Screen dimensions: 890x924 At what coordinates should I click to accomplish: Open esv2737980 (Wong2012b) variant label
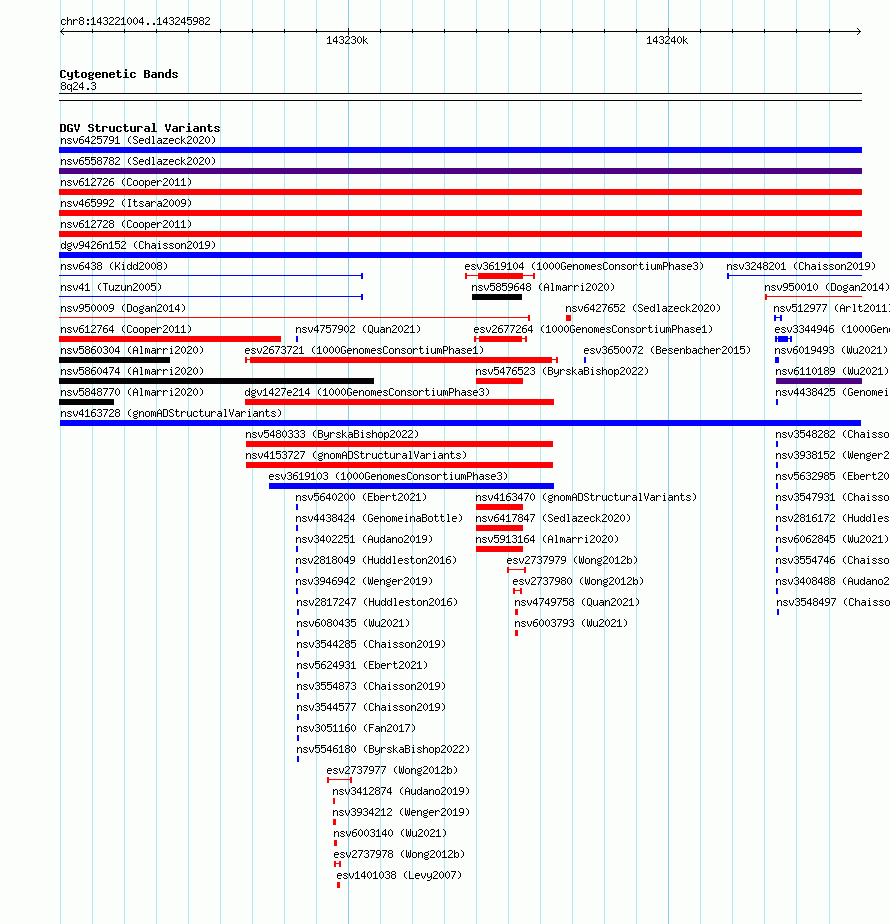(x=578, y=582)
